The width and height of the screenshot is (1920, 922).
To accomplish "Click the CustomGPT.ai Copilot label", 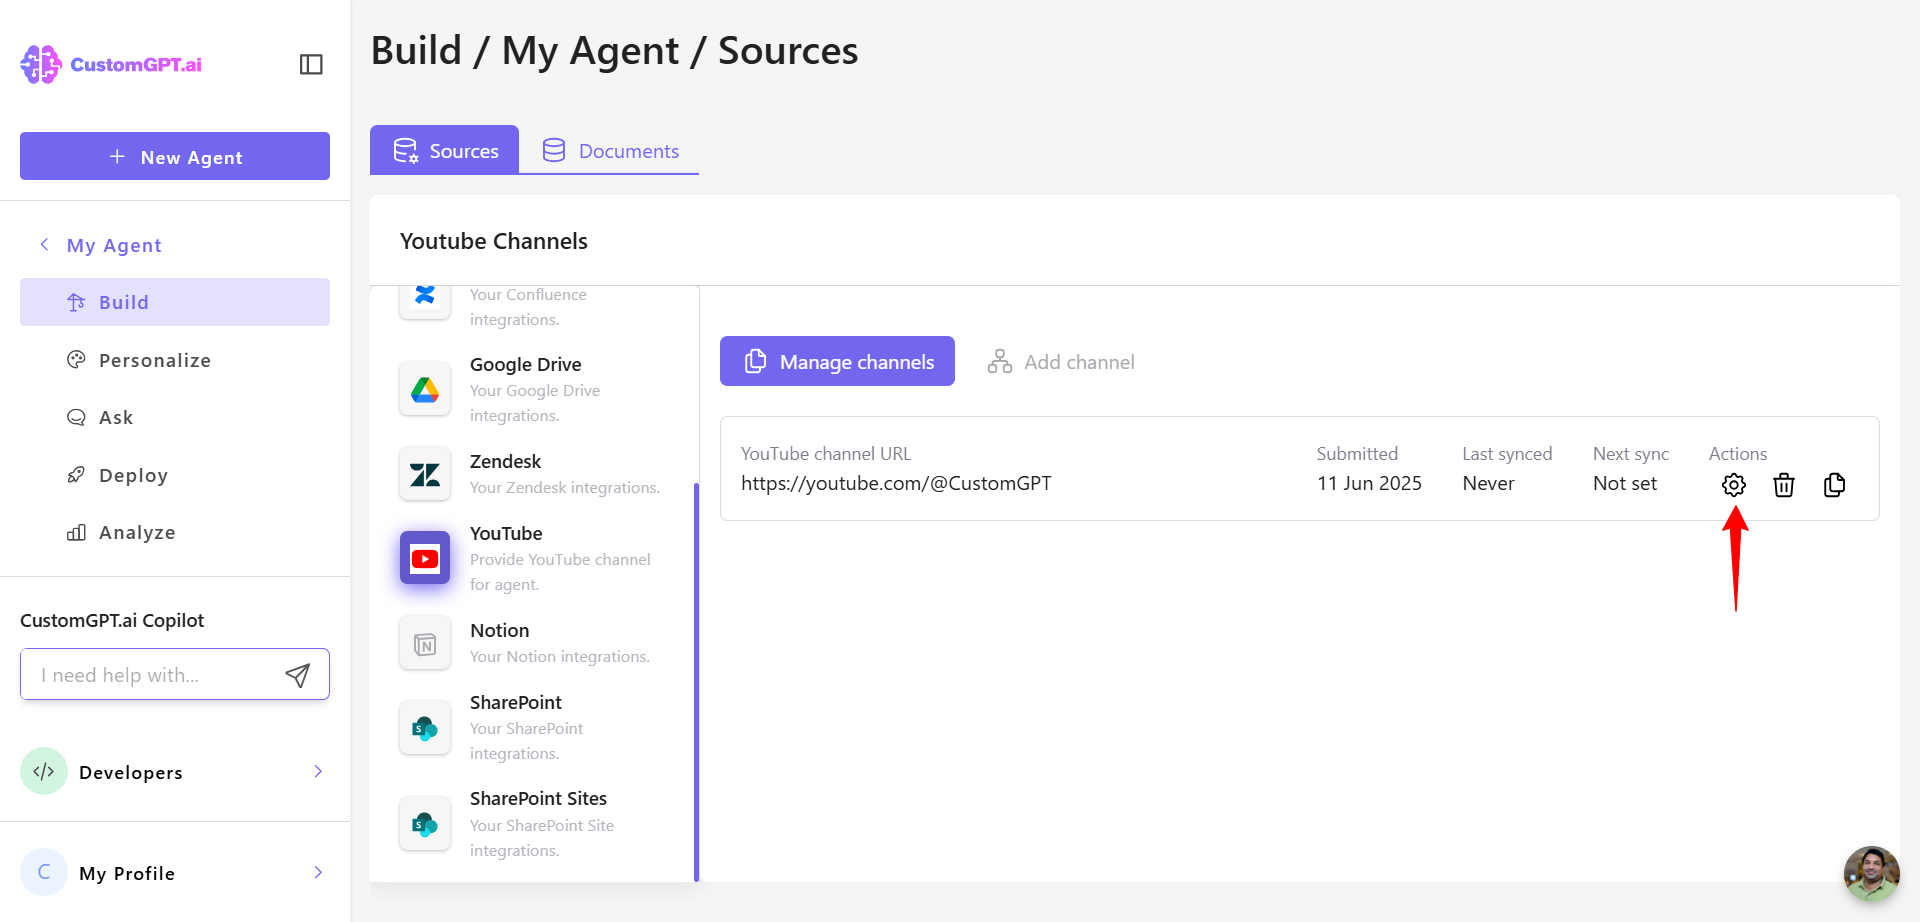I will pyautogui.click(x=112, y=620).
